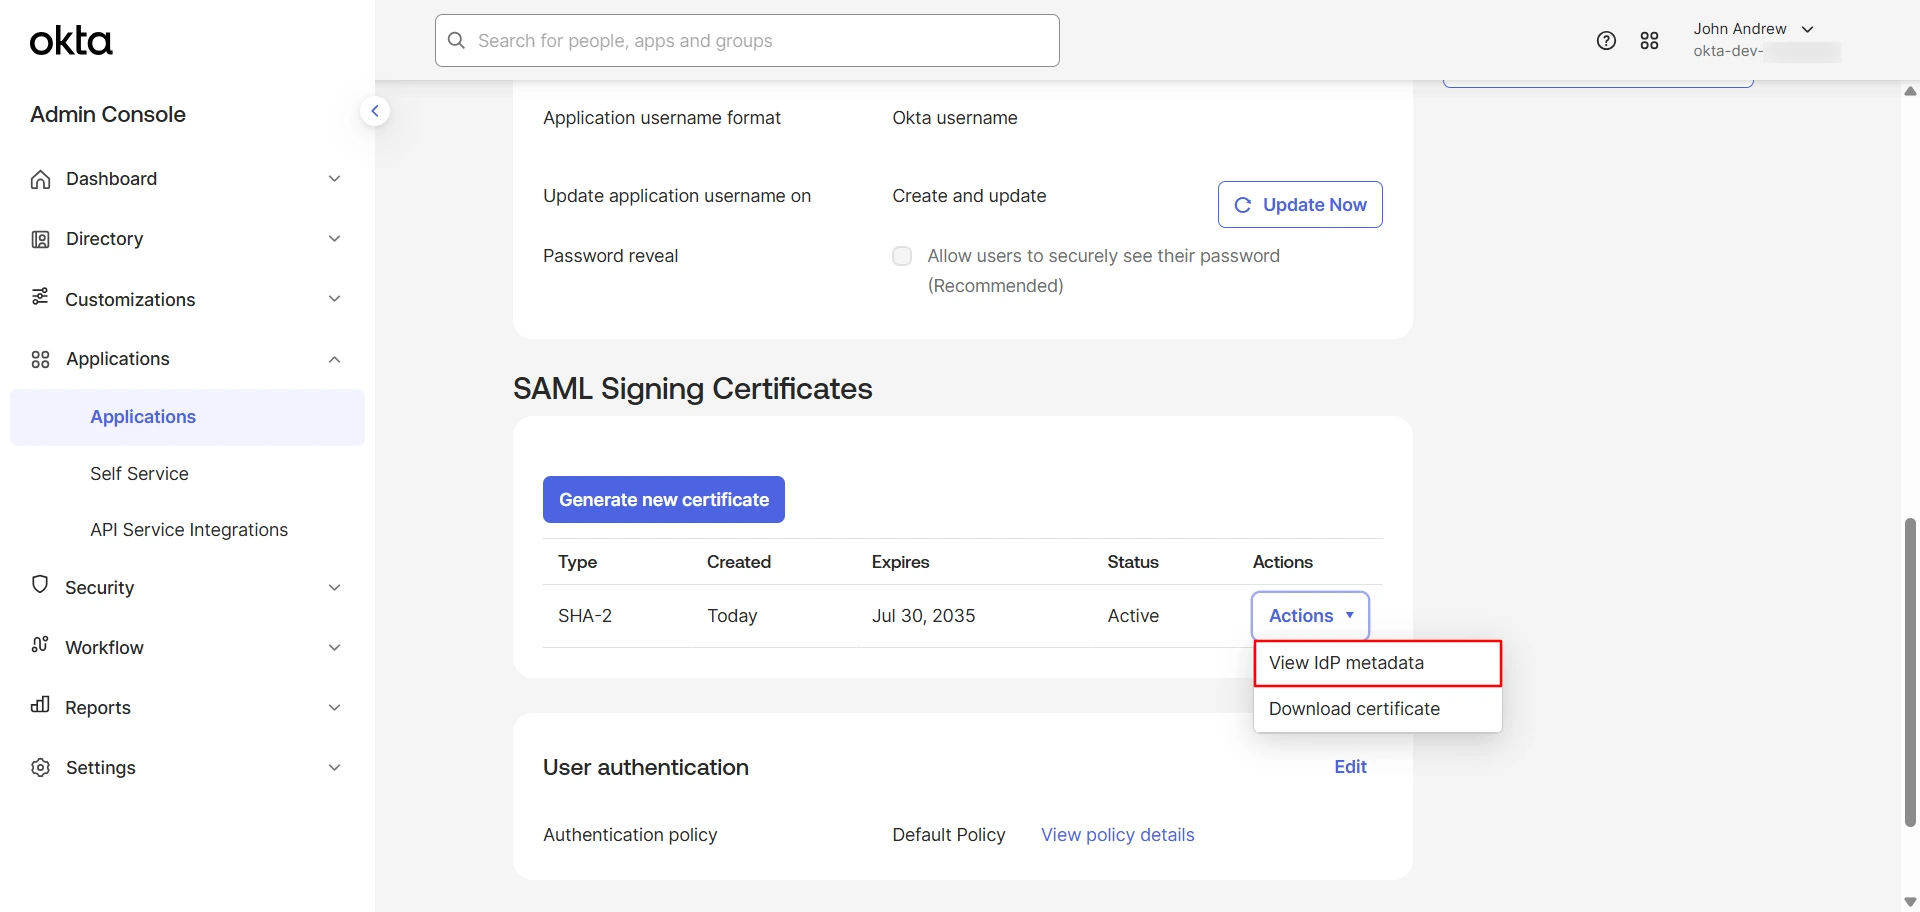This screenshot has height=912, width=1920.
Task: Click the scrollbar down arrow
Action: tap(1910, 902)
